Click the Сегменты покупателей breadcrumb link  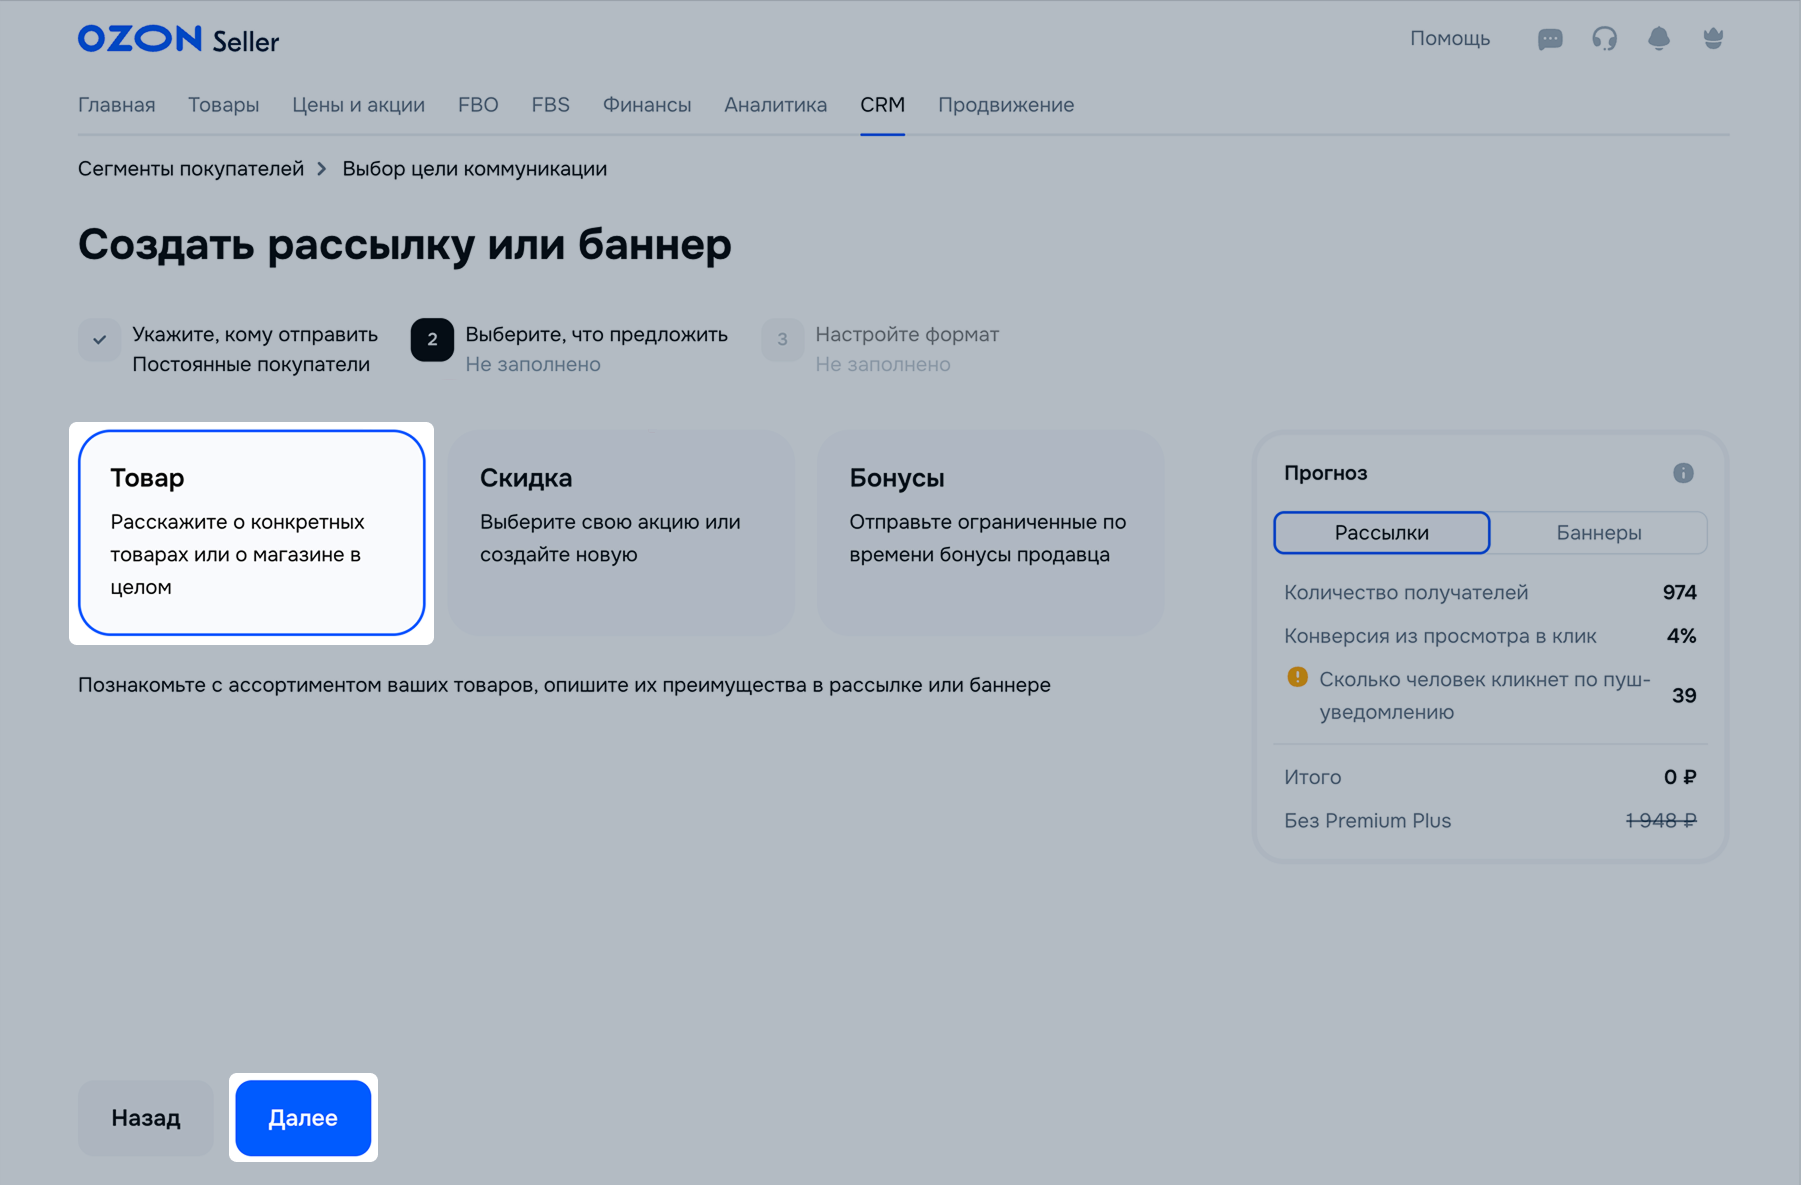click(191, 169)
